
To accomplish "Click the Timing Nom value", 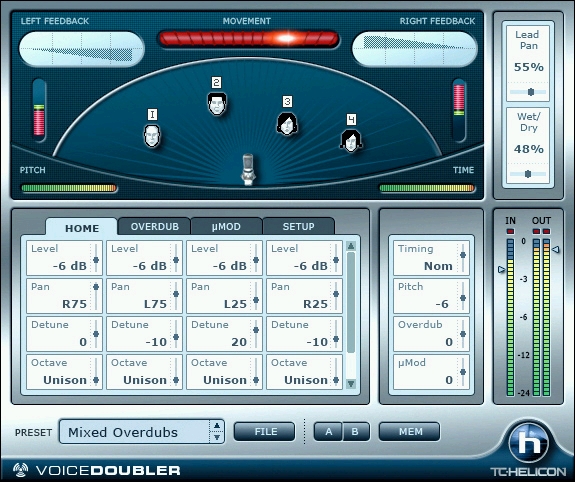I will point(438,266).
